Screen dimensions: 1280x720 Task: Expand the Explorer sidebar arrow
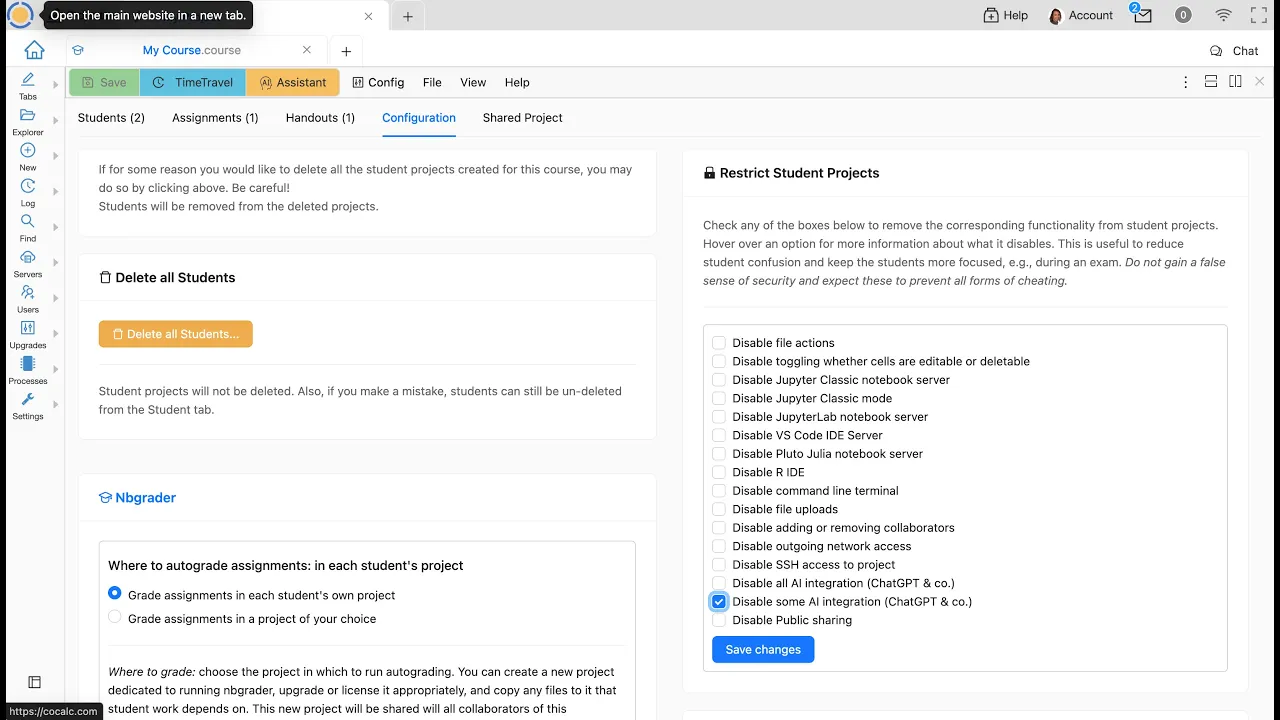(x=55, y=121)
